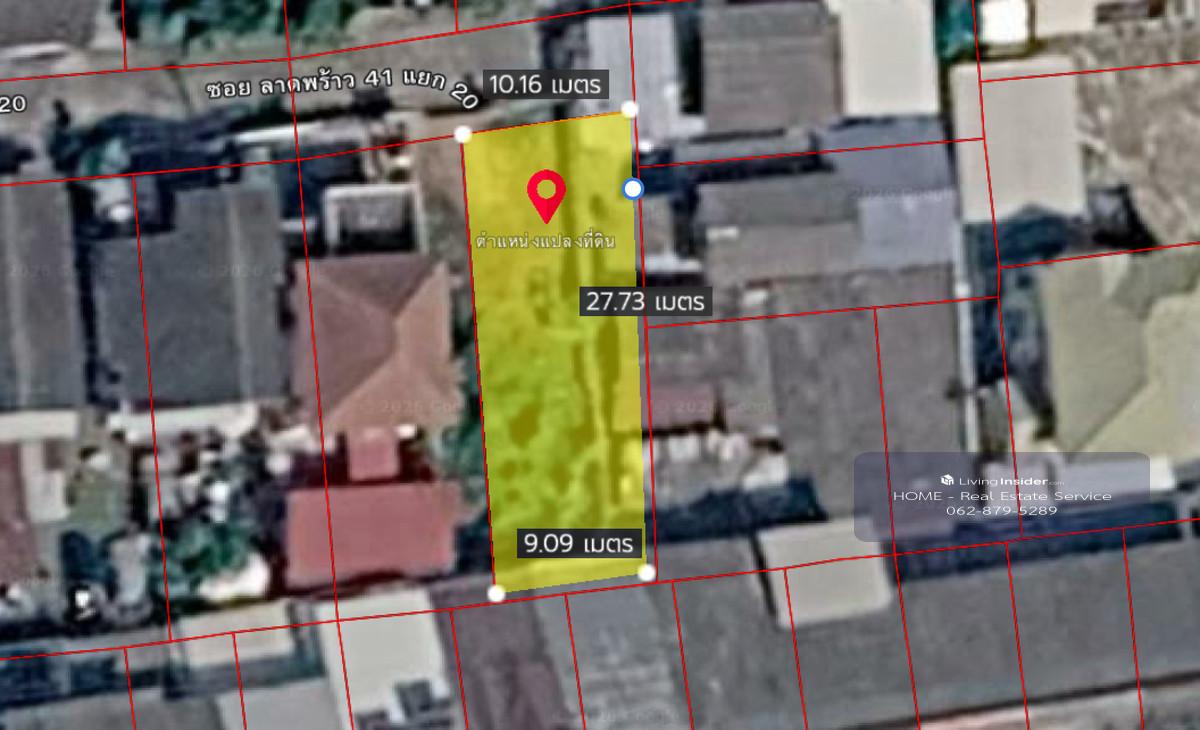
Task: Click the 9.09 เมตร measurement label
Action: 580,544
